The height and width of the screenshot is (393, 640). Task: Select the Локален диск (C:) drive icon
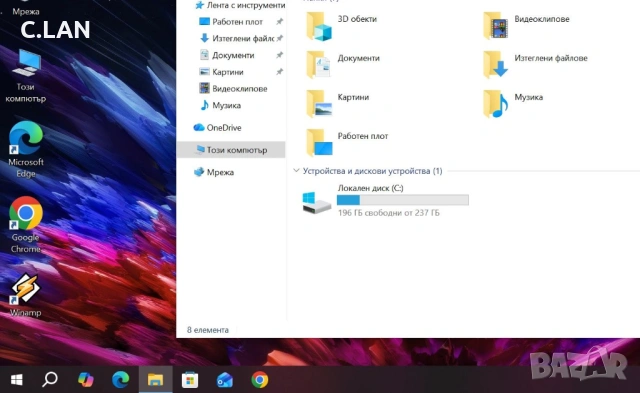click(x=316, y=202)
